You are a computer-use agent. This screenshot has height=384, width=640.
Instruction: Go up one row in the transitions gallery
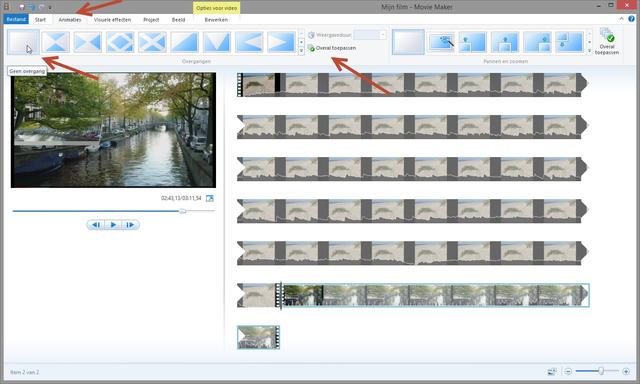pos(301,33)
